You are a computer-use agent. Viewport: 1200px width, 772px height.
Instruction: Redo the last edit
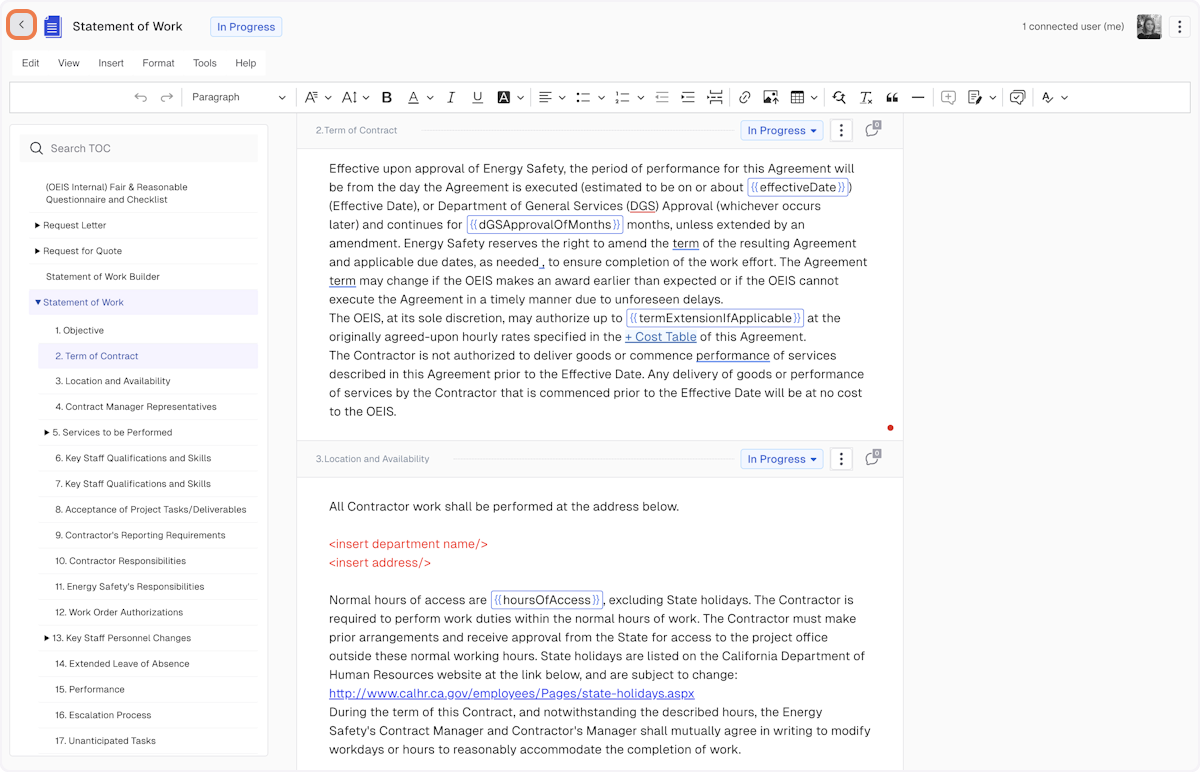(x=167, y=97)
